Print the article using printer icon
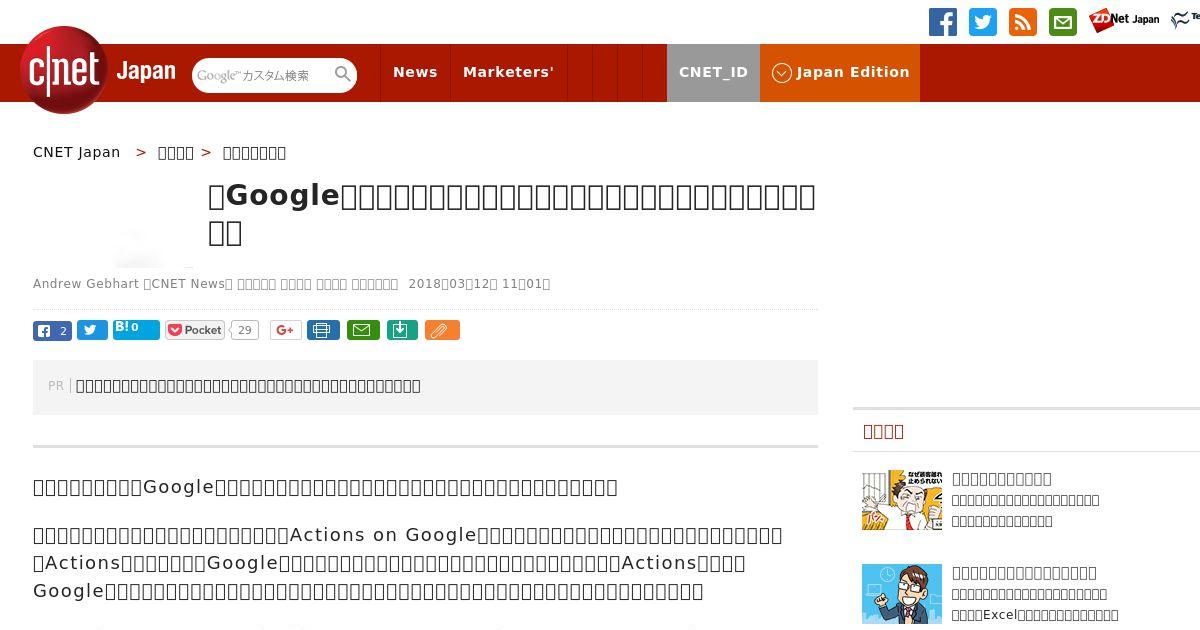Screen dimensions: 1200x630 [323, 330]
